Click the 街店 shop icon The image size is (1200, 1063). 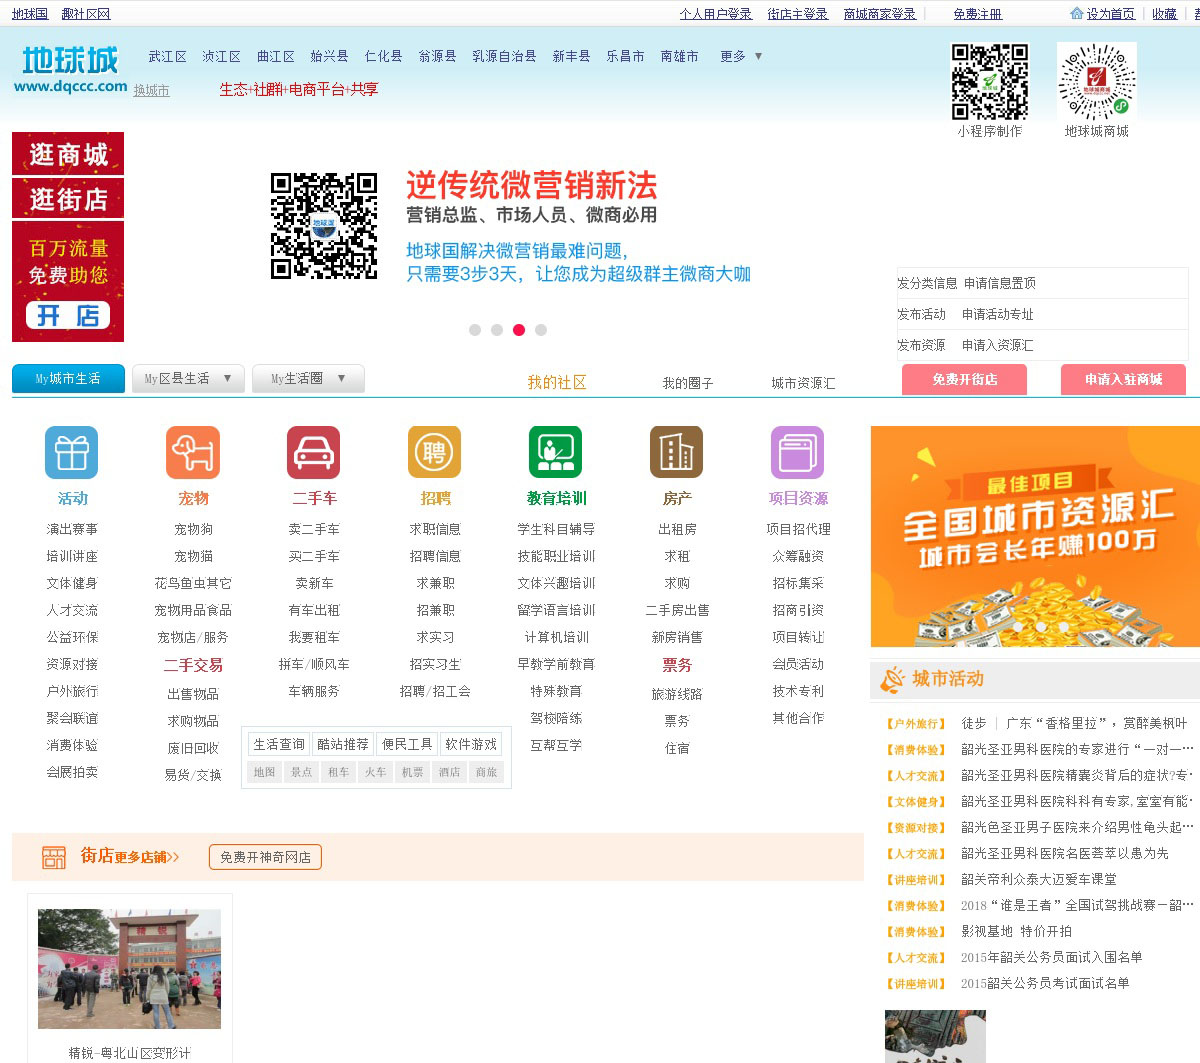(x=54, y=857)
